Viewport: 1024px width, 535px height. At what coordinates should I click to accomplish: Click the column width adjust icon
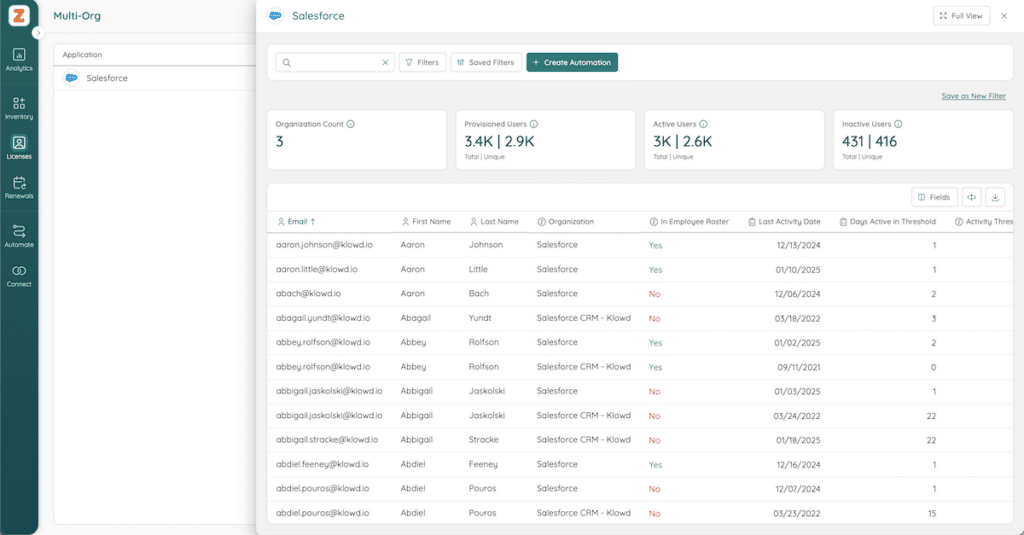972,197
